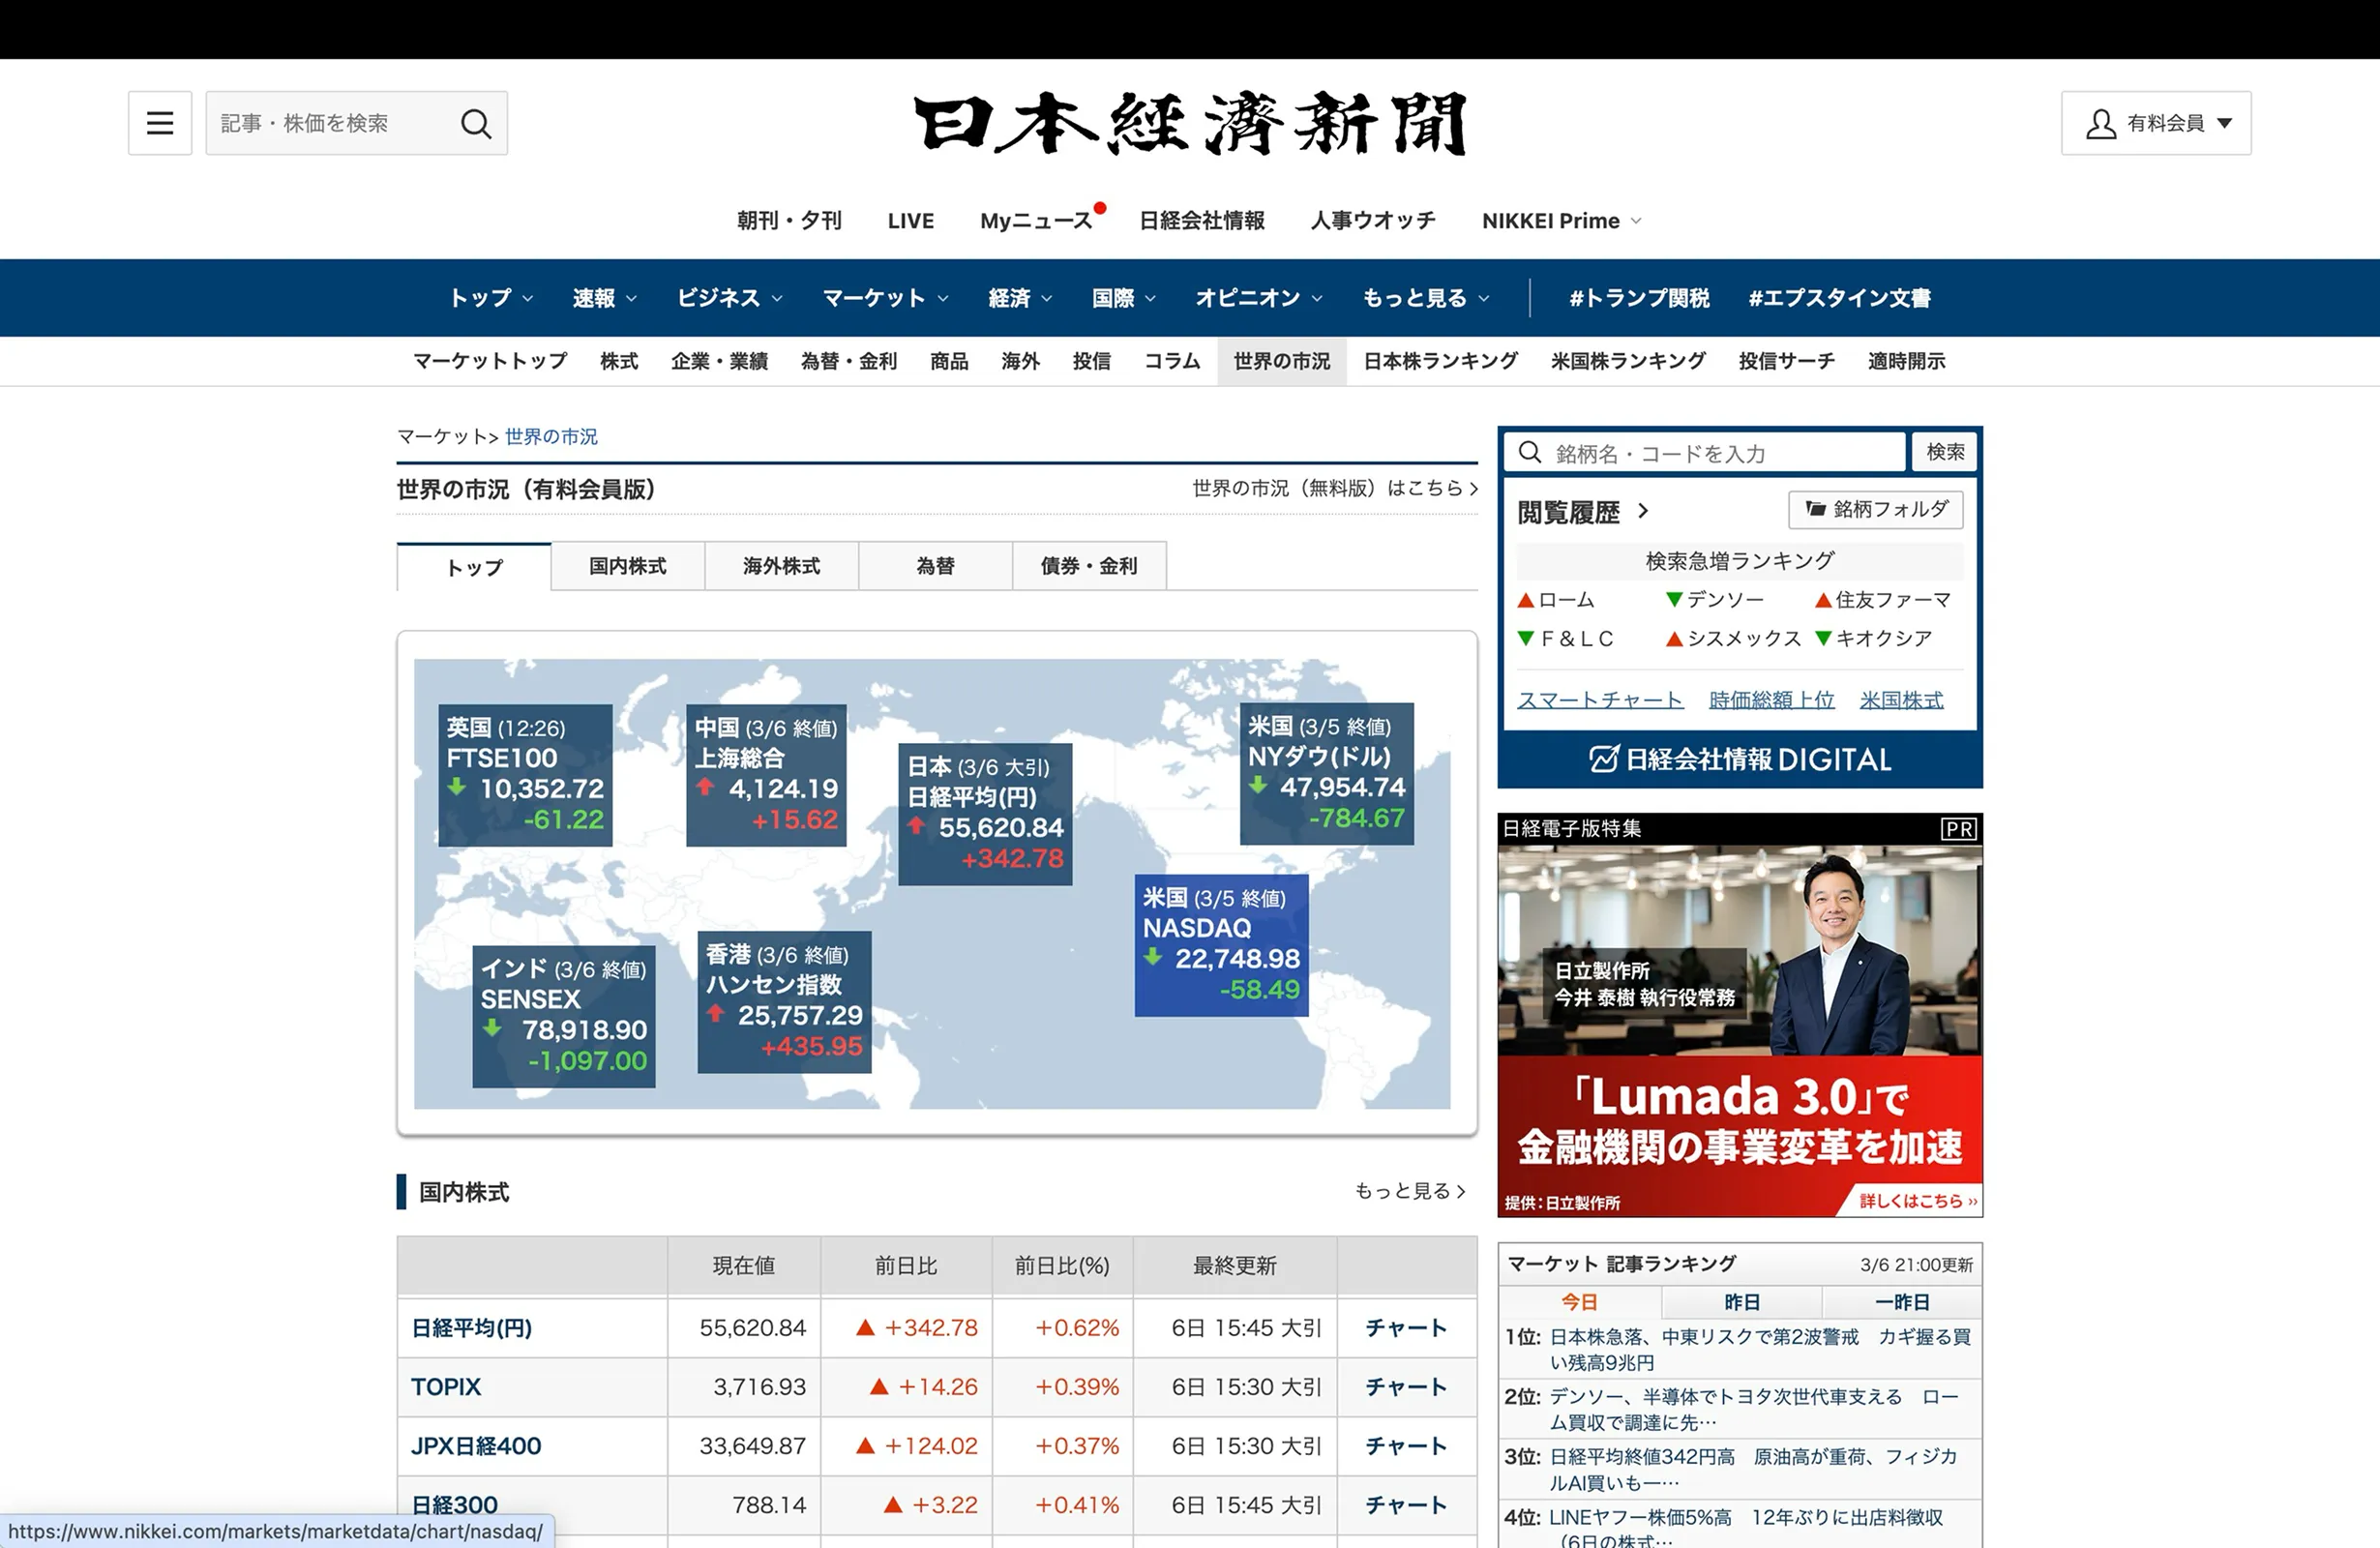Select the 国内株式 tab
Image resolution: width=2380 pixels, height=1548 pixels.
pos(628,566)
